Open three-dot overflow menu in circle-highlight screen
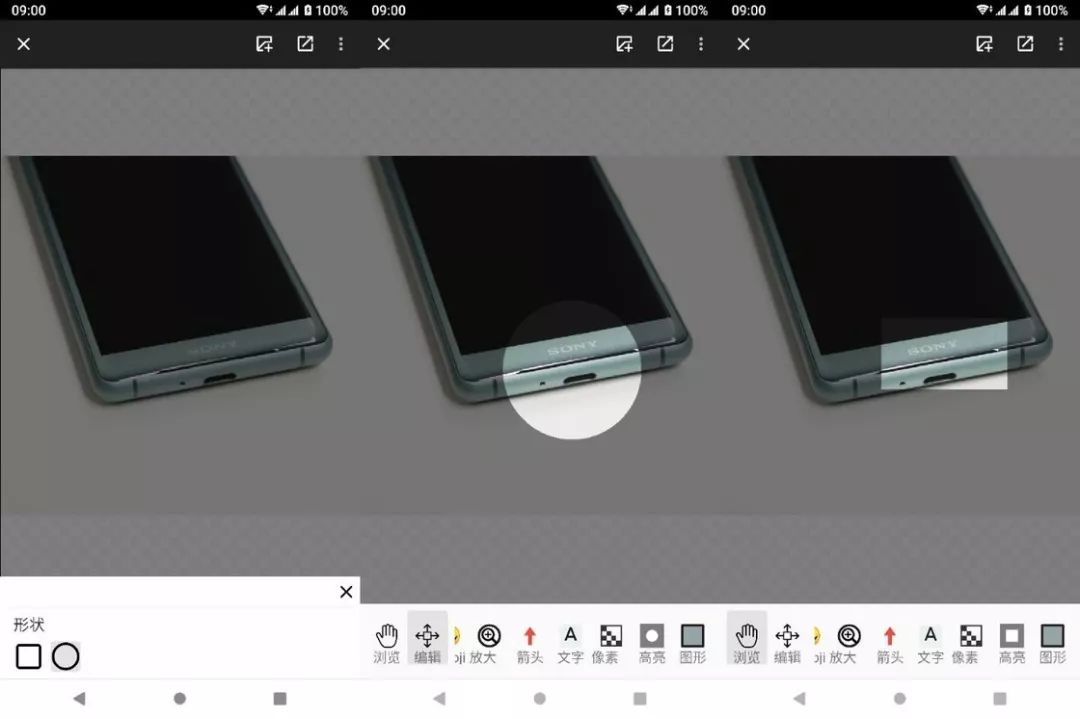This screenshot has height=719, width=1080. pyautogui.click(x=701, y=44)
